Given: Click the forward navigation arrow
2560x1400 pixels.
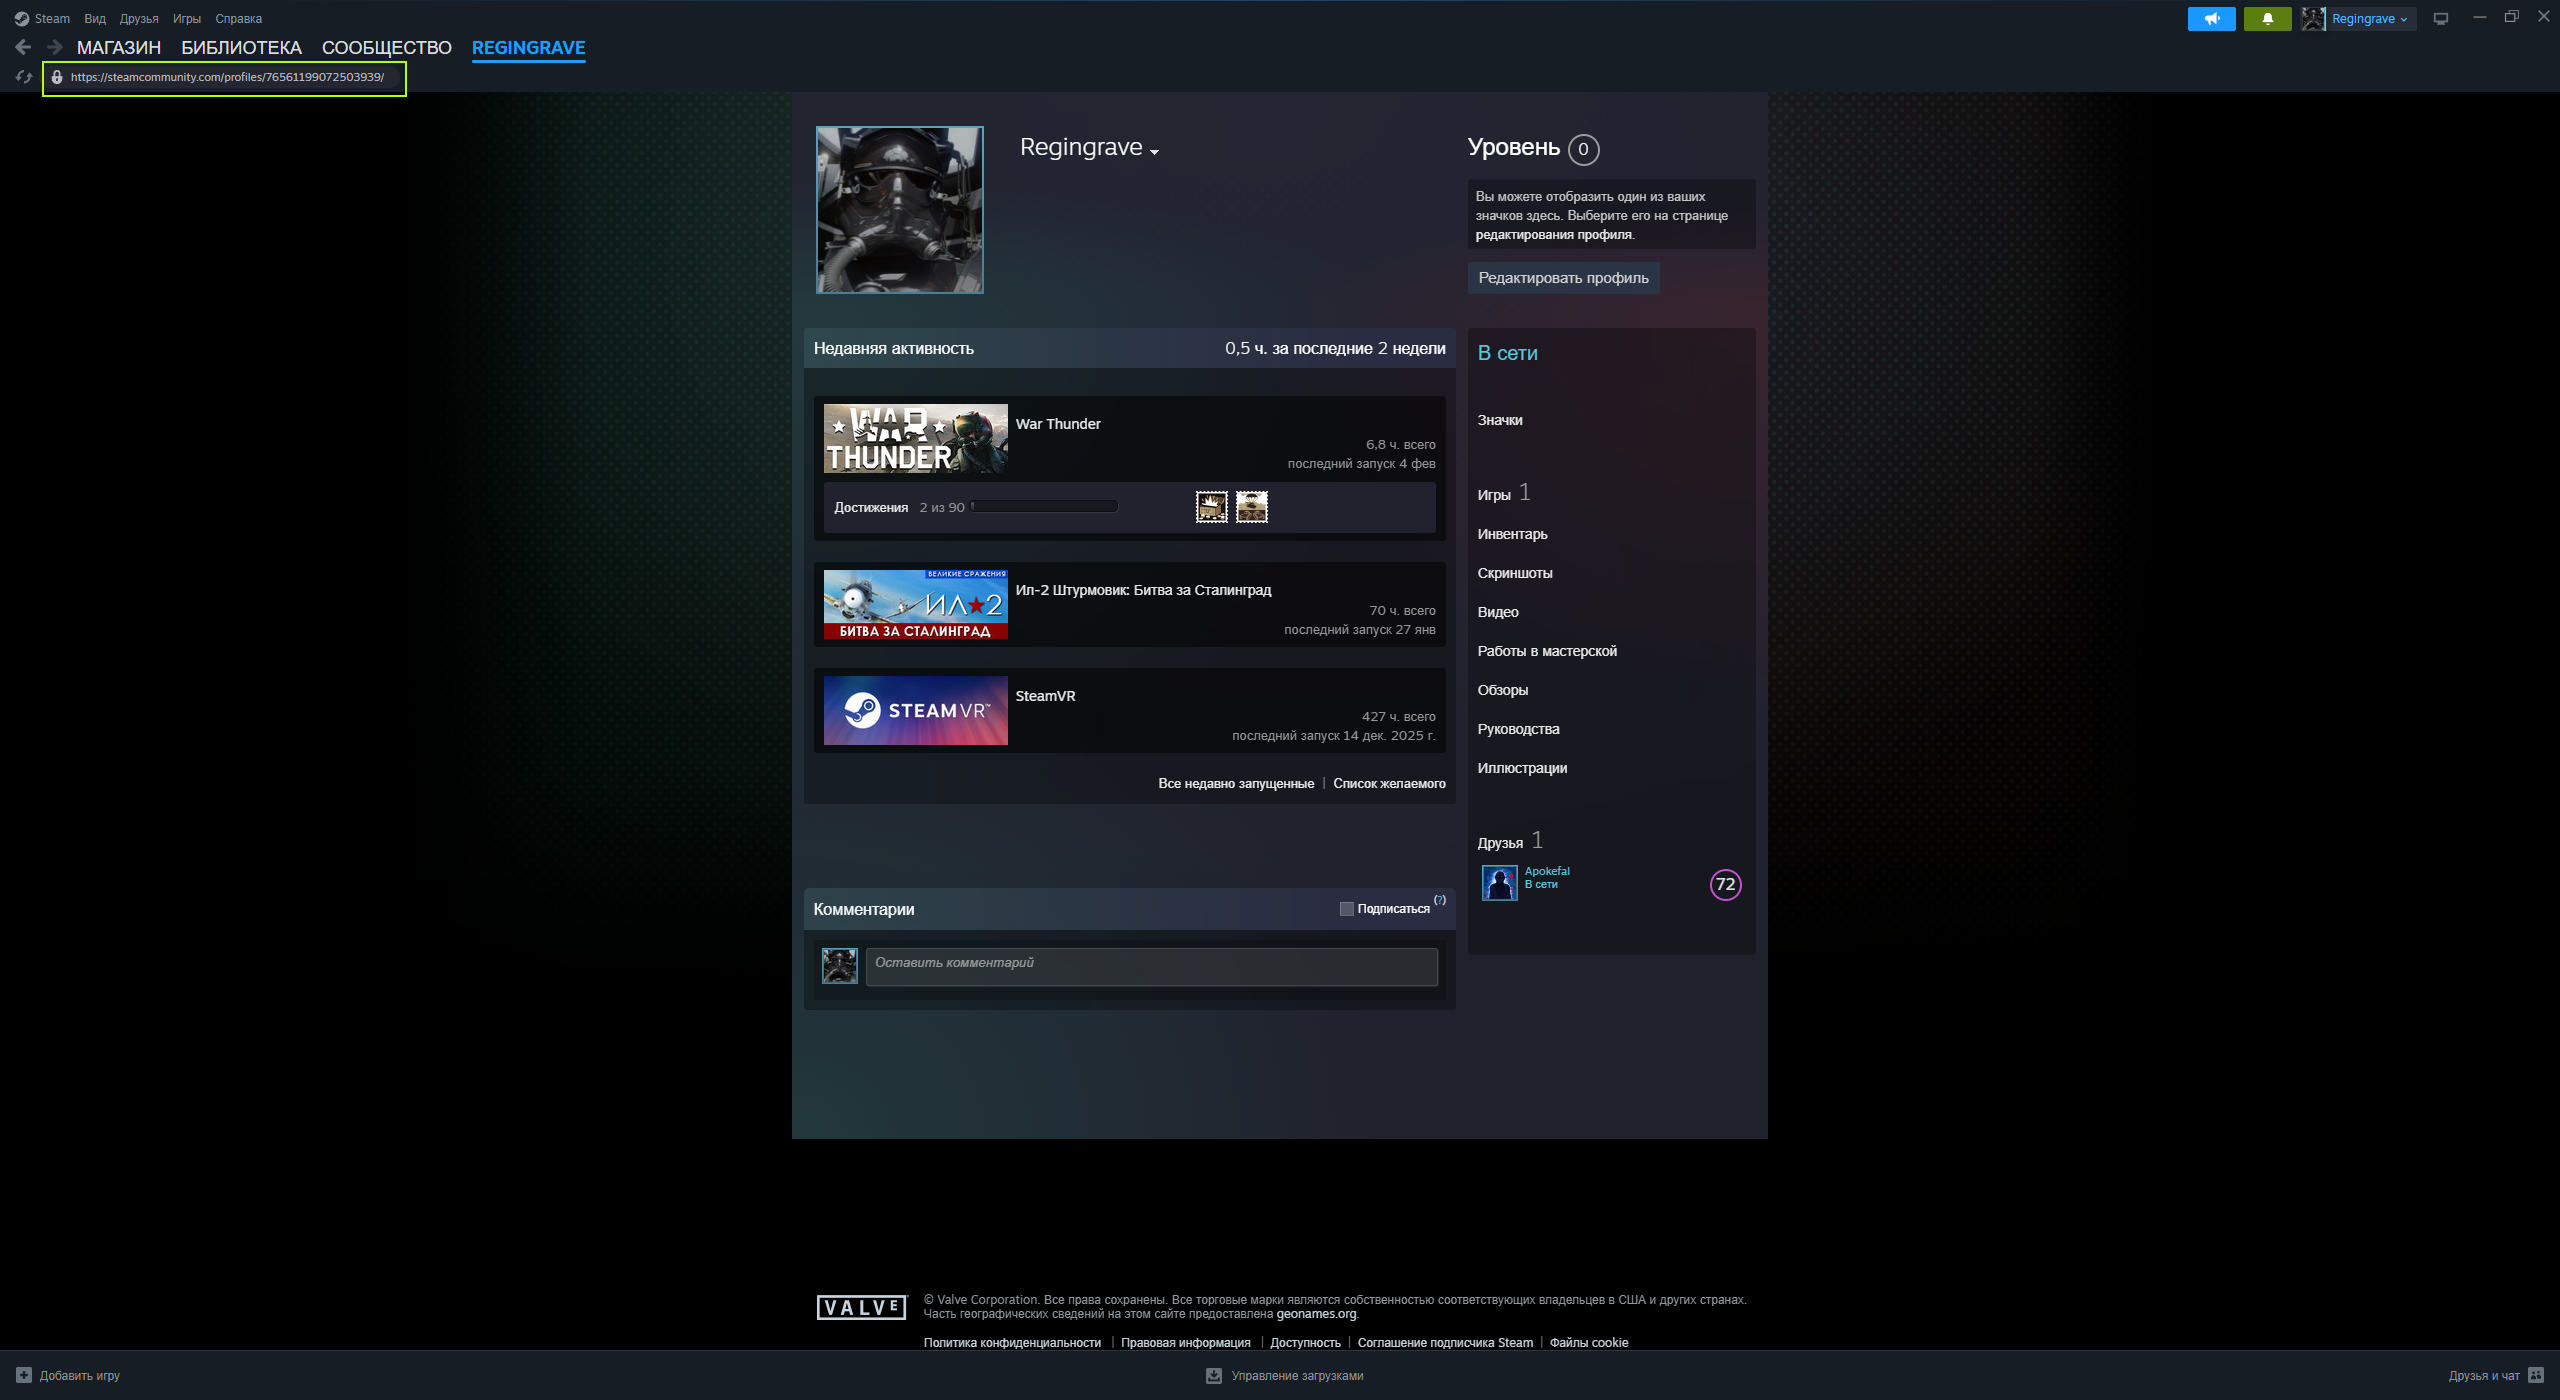Looking at the screenshot, I should tap(55, 47).
